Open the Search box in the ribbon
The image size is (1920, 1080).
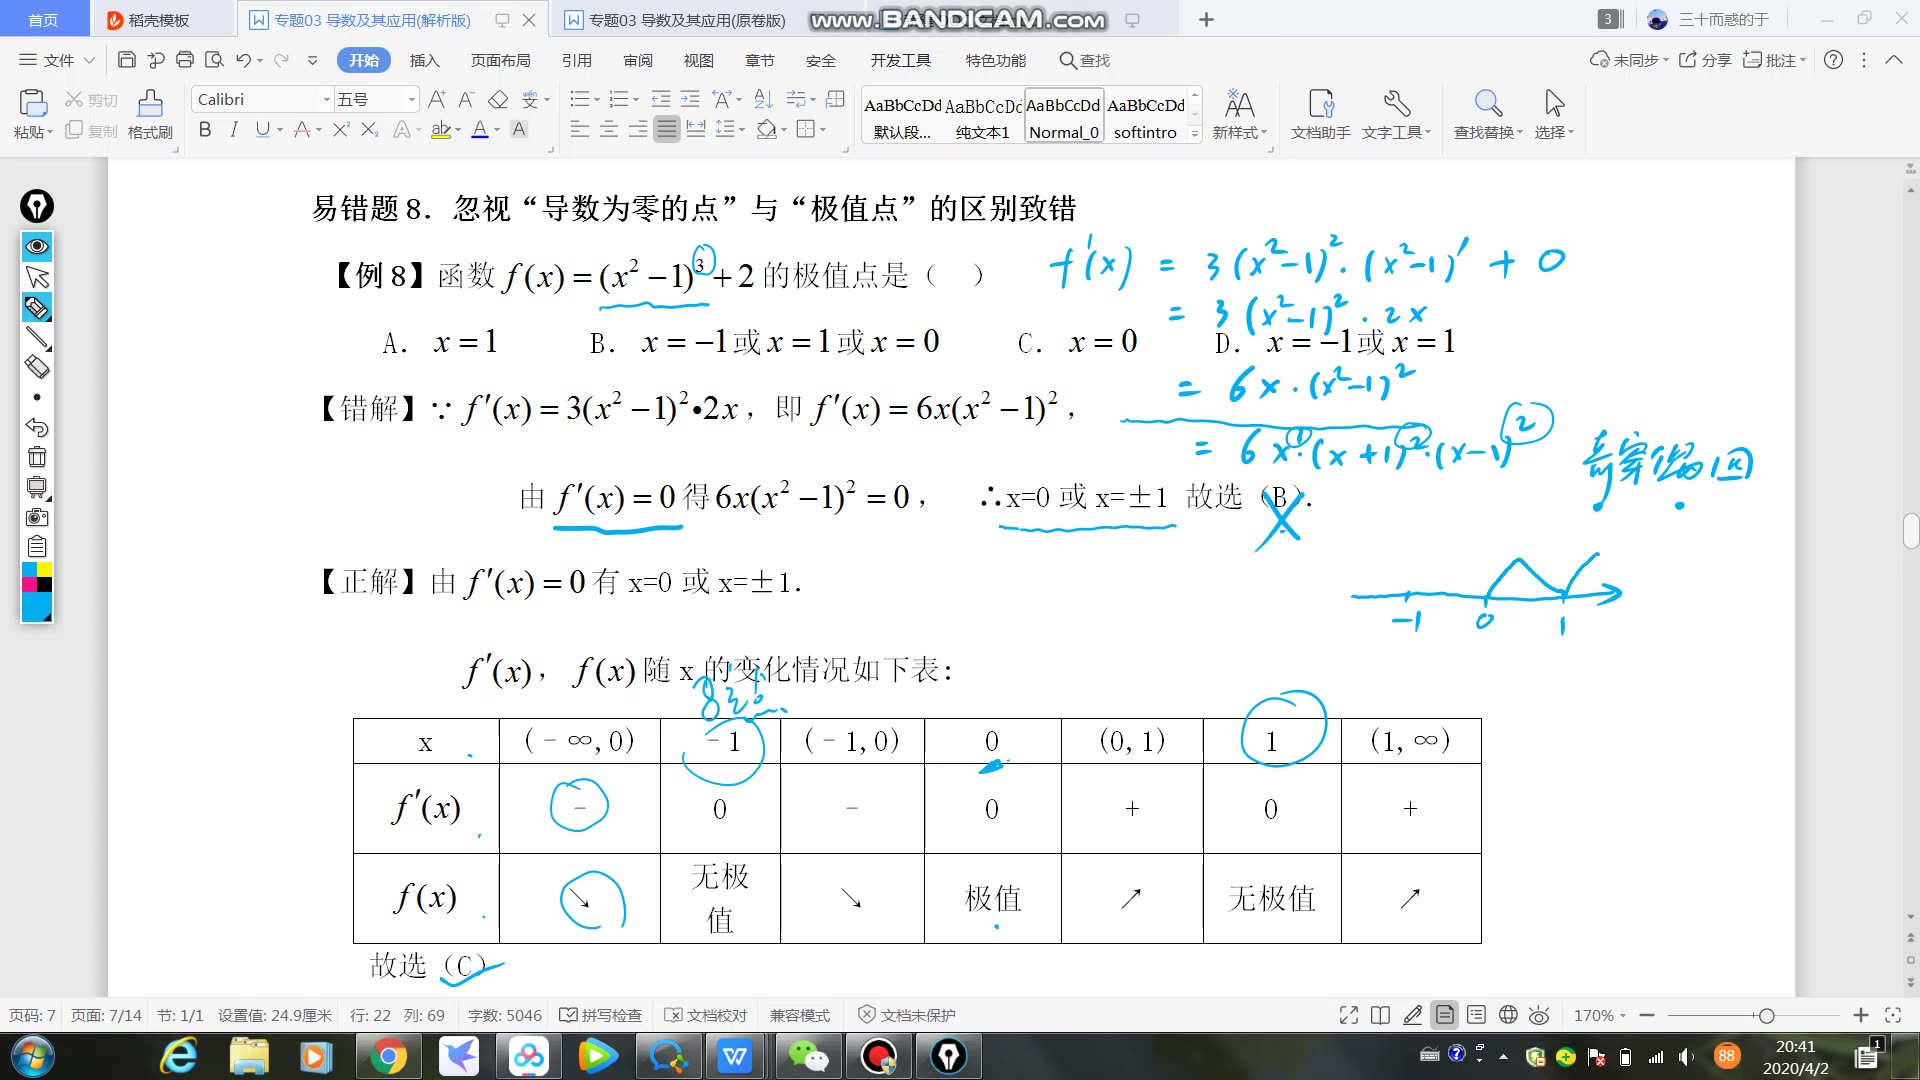(1084, 60)
